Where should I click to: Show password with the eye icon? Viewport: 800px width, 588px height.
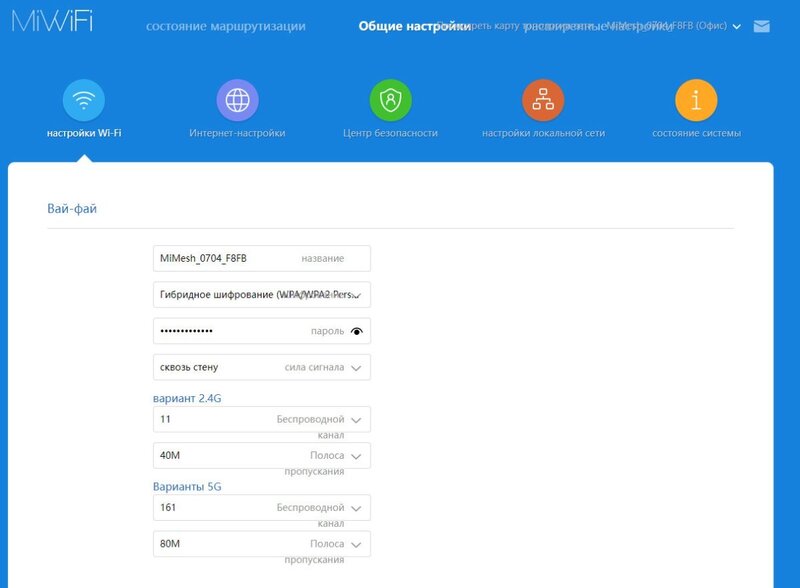coord(358,331)
